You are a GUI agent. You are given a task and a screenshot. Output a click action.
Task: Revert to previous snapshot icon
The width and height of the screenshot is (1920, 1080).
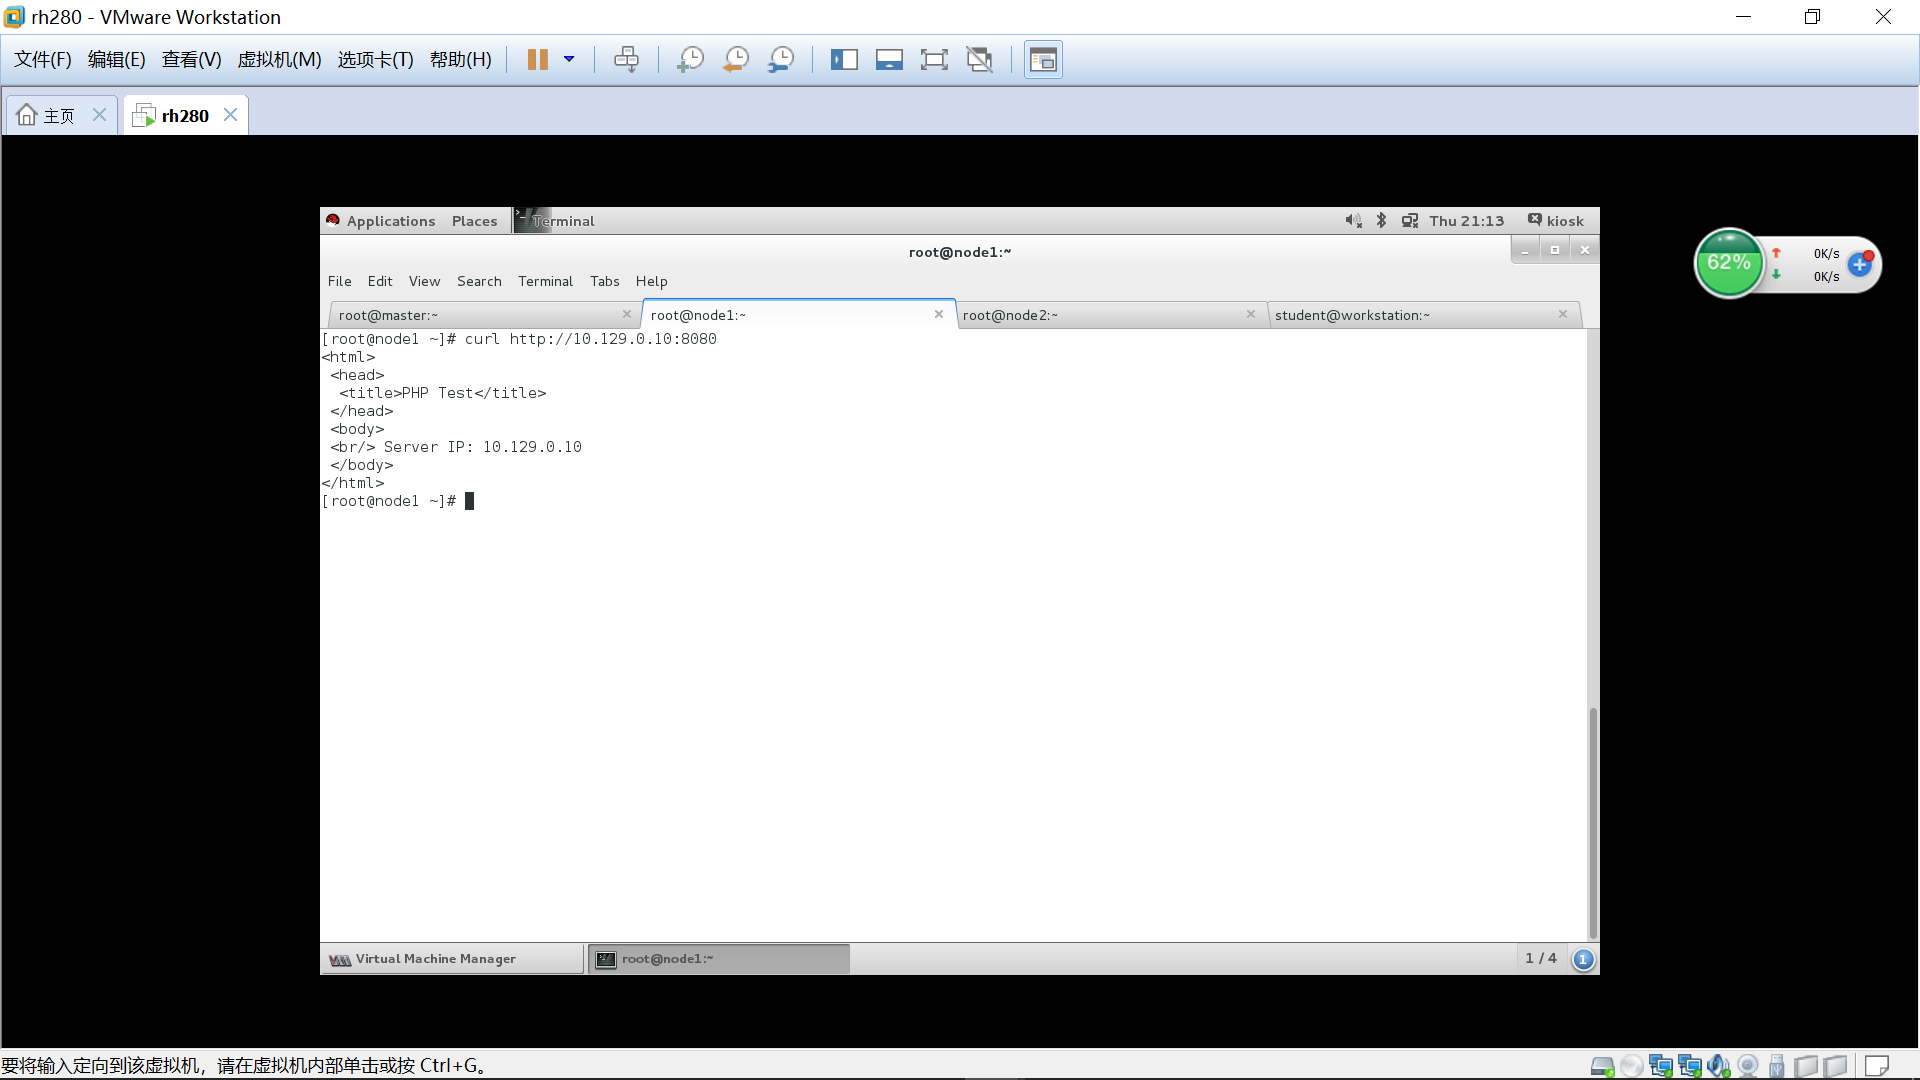pyautogui.click(x=736, y=60)
